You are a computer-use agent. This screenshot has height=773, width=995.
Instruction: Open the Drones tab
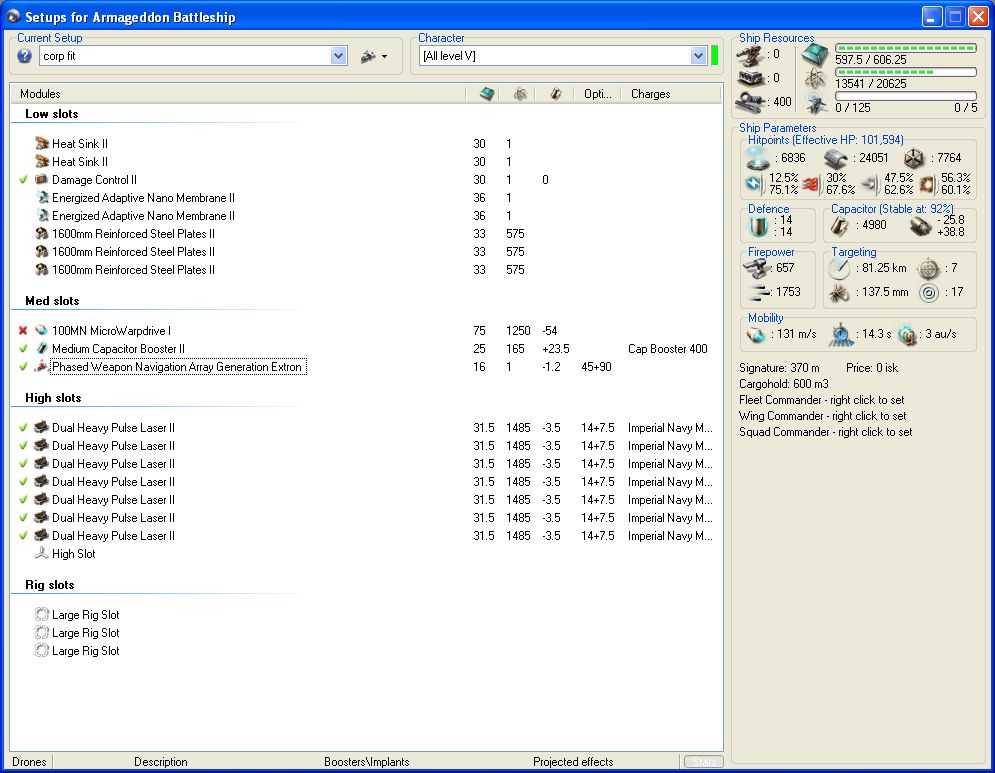(x=29, y=762)
